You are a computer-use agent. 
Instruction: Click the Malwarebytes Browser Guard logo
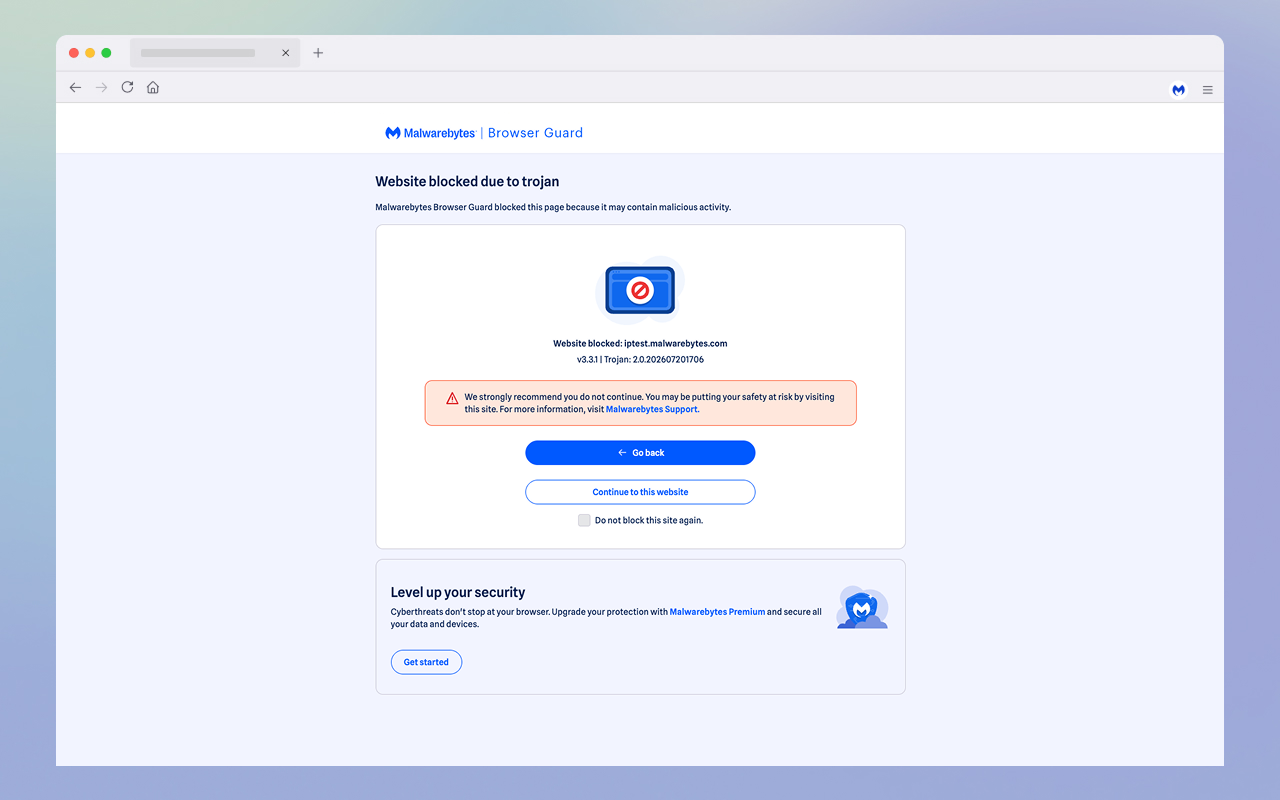point(484,133)
